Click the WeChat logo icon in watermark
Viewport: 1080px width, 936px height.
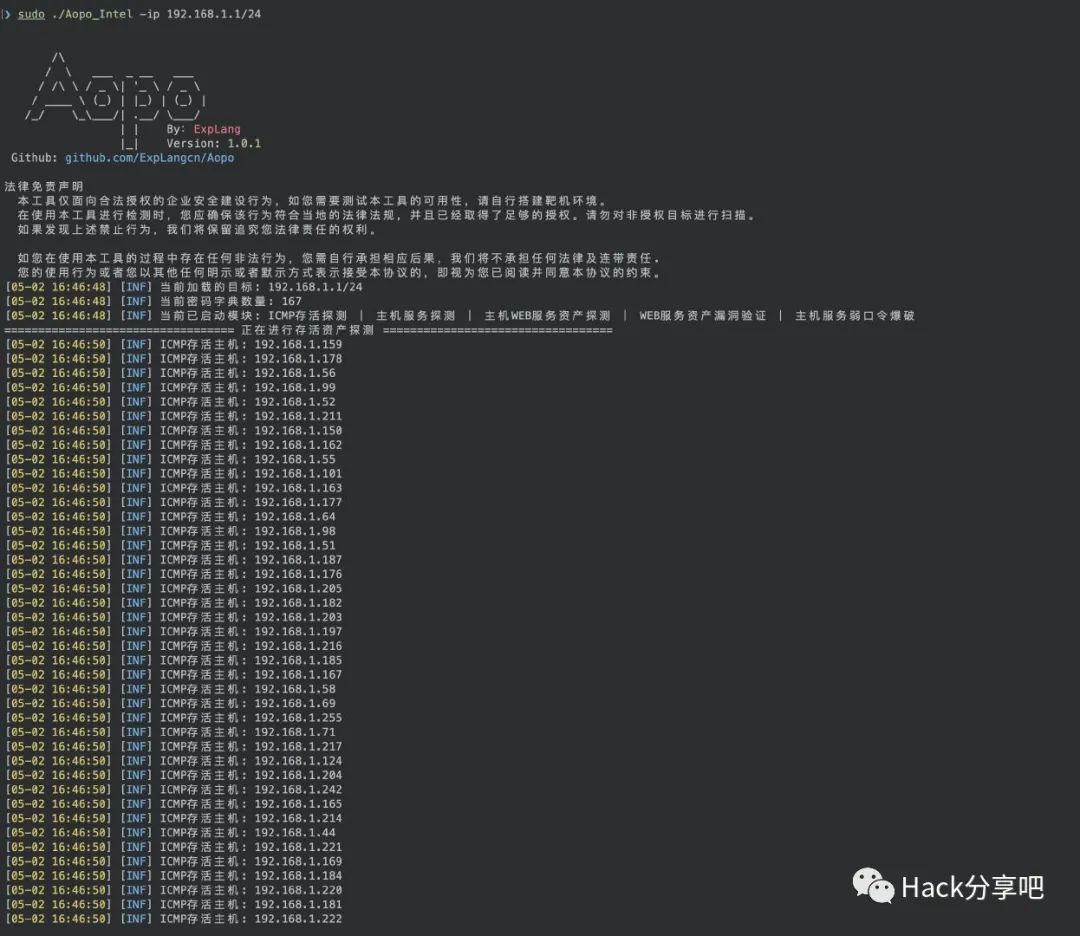click(872, 886)
